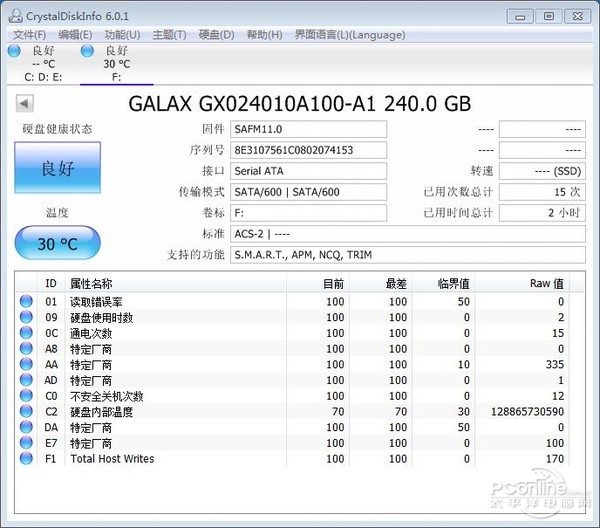Click the Raw 值 column header
This screenshot has height=528, width=600.
(522, 284)
